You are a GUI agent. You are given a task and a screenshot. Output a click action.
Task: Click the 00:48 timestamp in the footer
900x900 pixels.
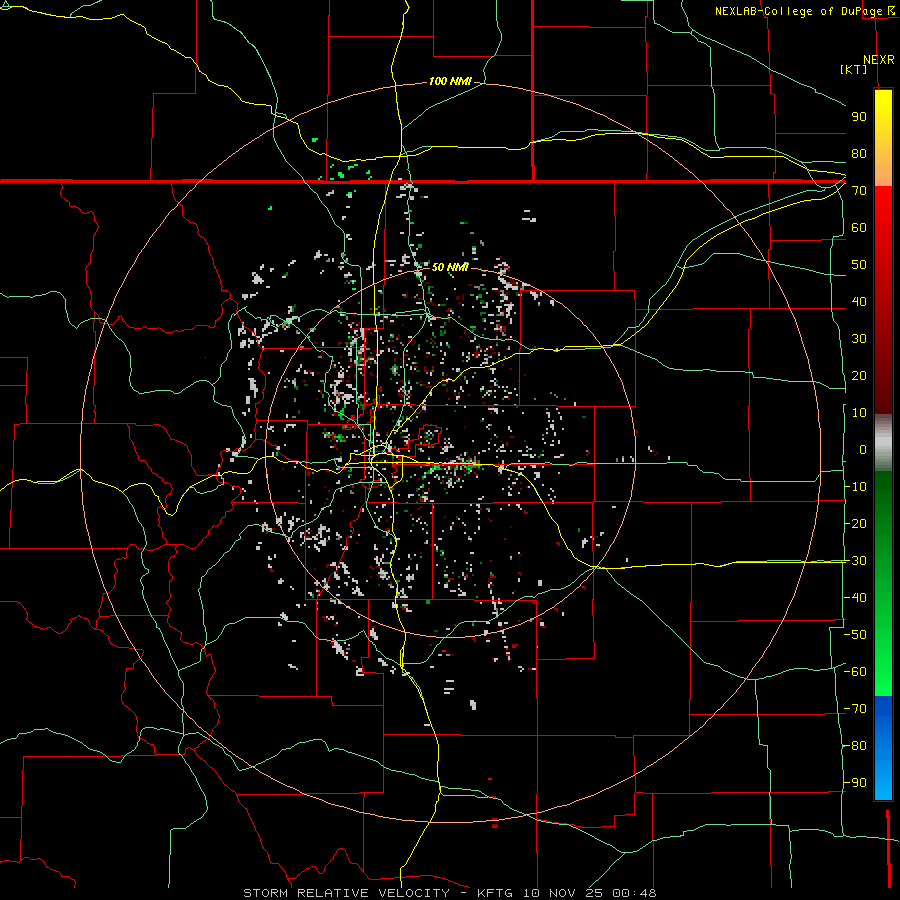(x=634, y=893)
